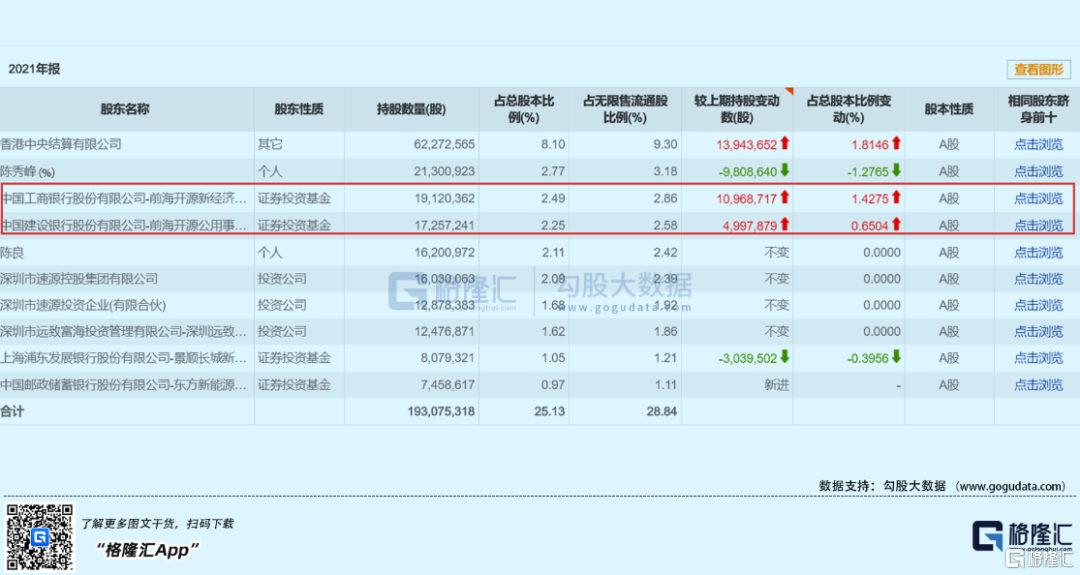
Task: Click total holdings value 193,075,318
Action: pyautogui.click(x=441, y=412)
